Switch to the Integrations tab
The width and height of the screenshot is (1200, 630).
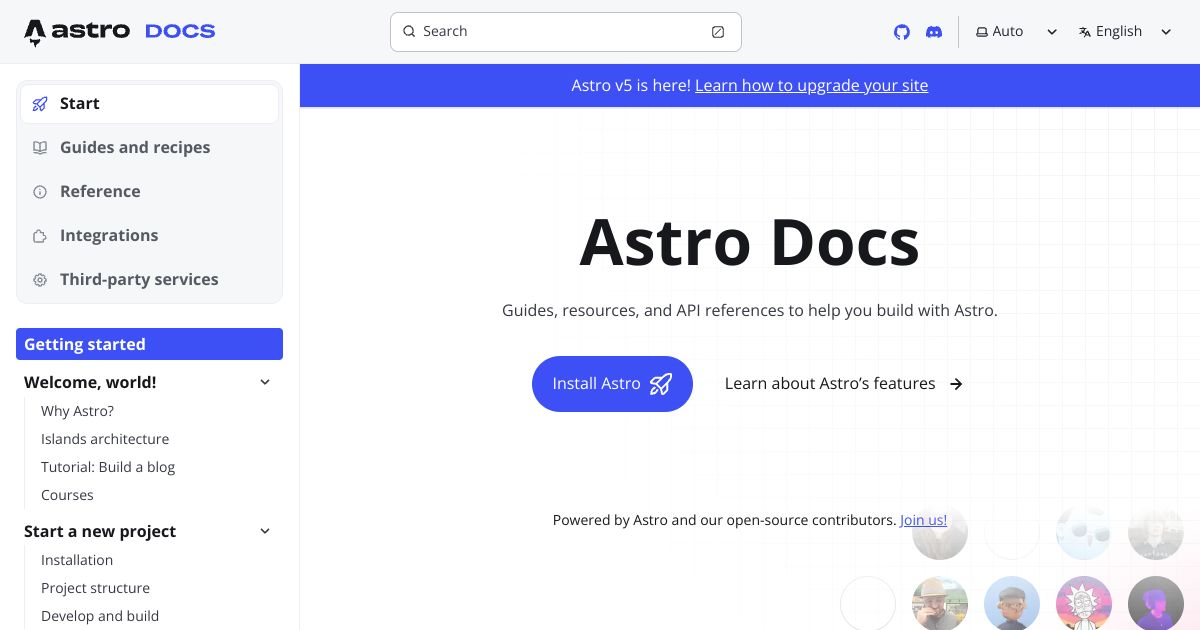[149, 236]
